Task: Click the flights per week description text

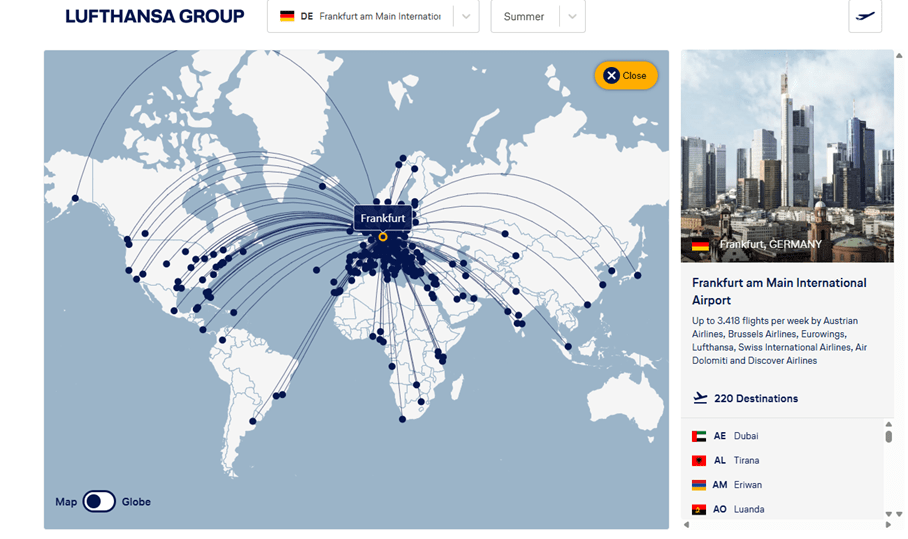Action: tap(779, 340)
